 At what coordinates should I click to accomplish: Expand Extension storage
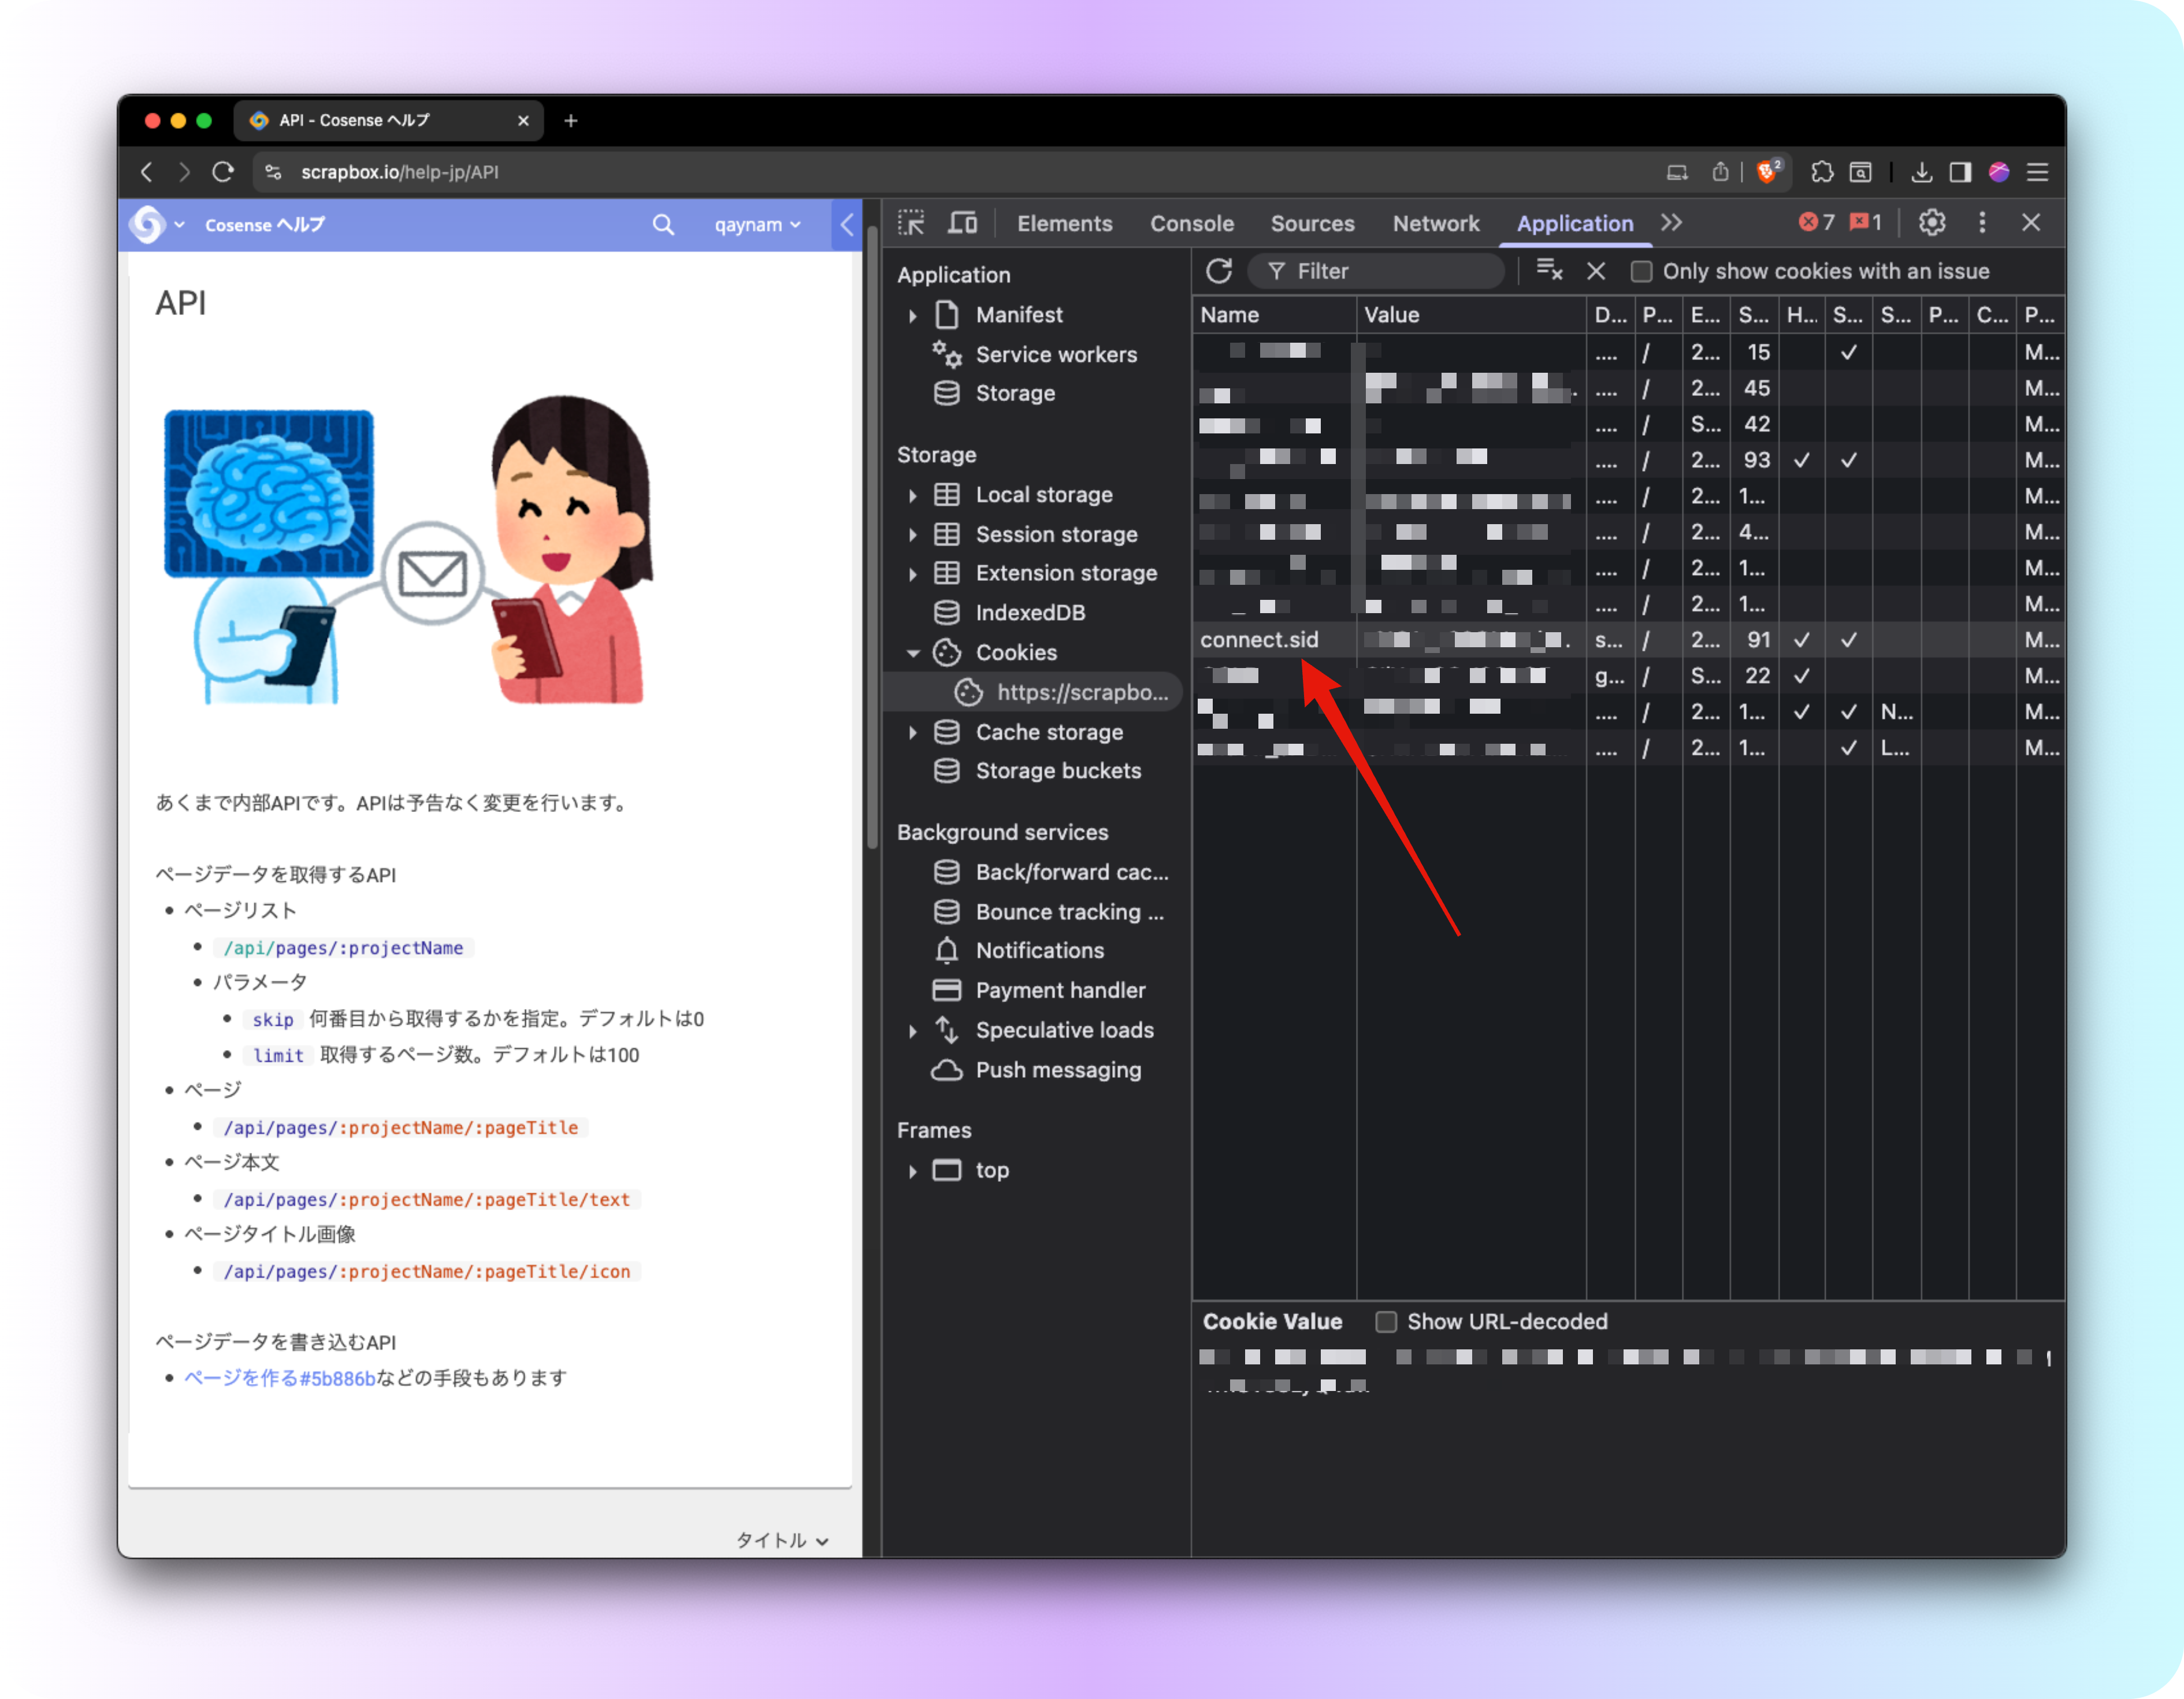click(912, 574)
